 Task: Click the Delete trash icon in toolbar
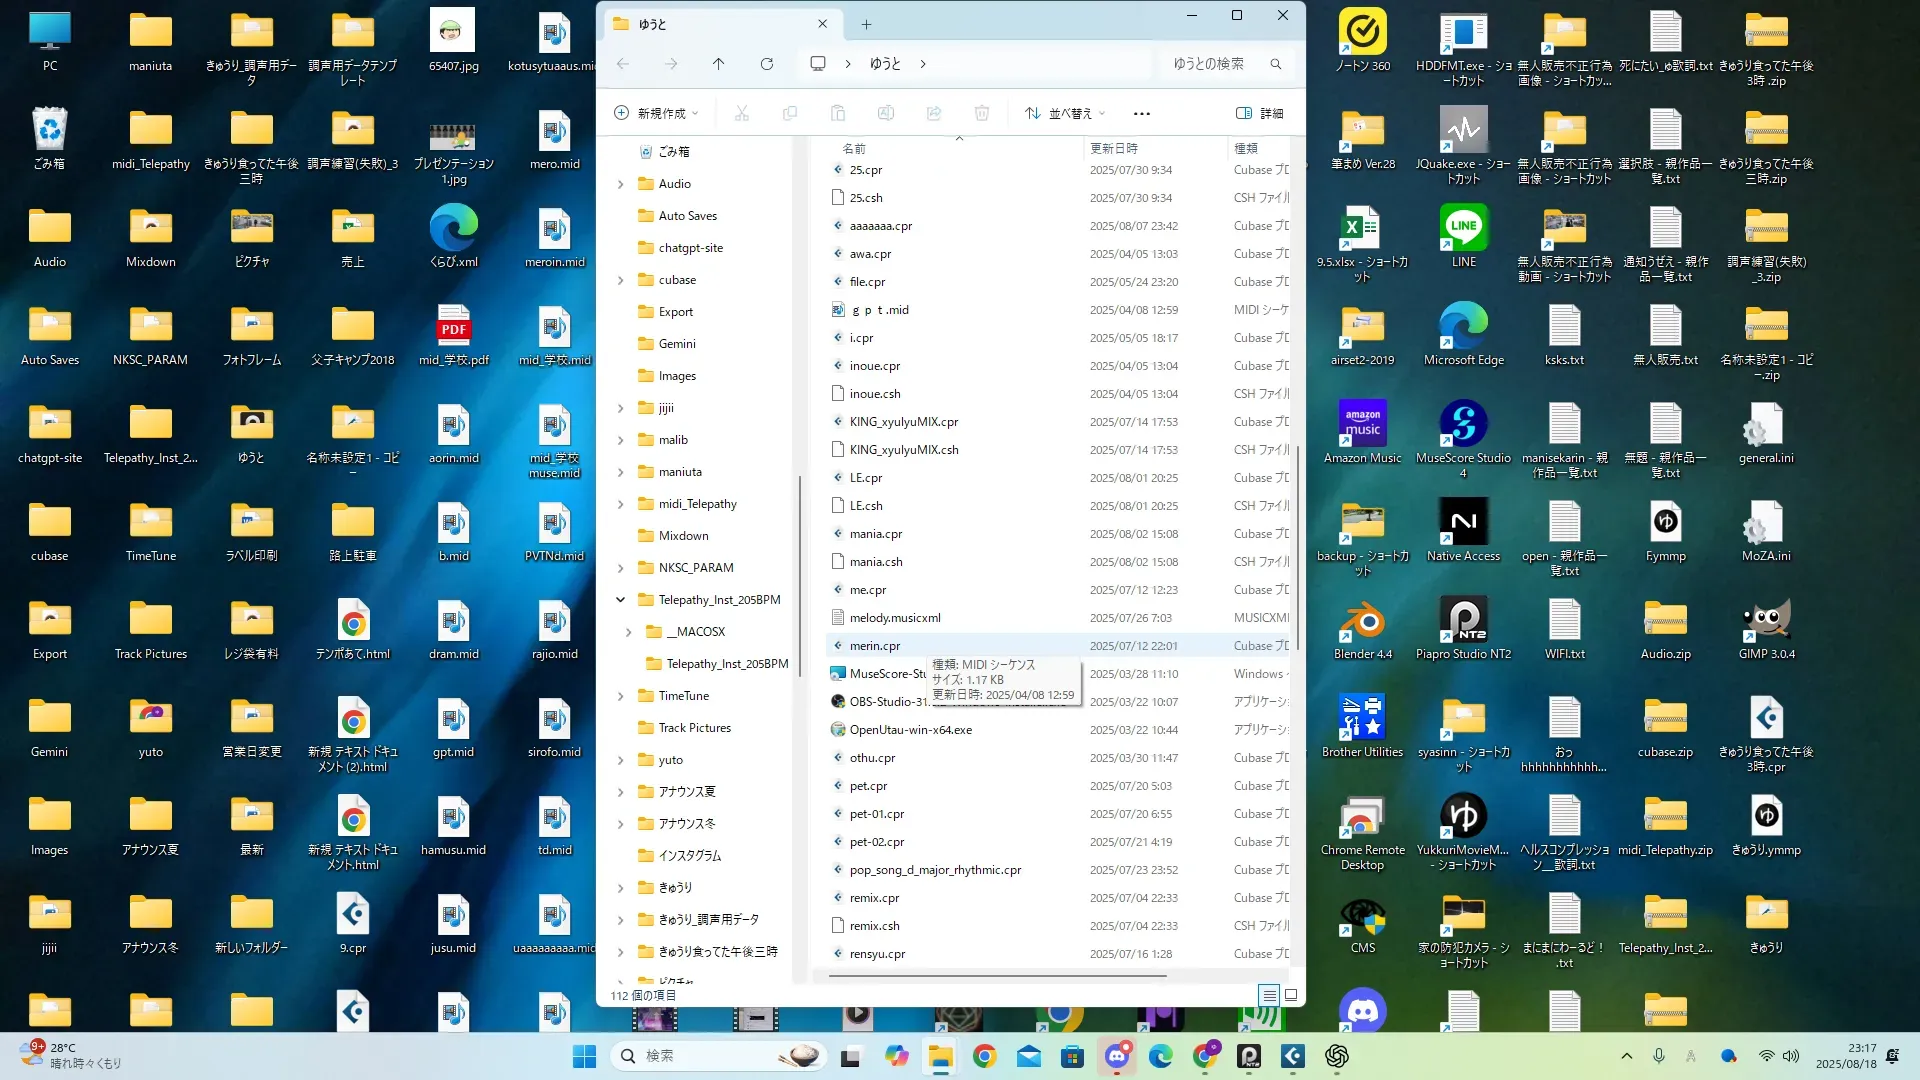(x=981, y=113)
